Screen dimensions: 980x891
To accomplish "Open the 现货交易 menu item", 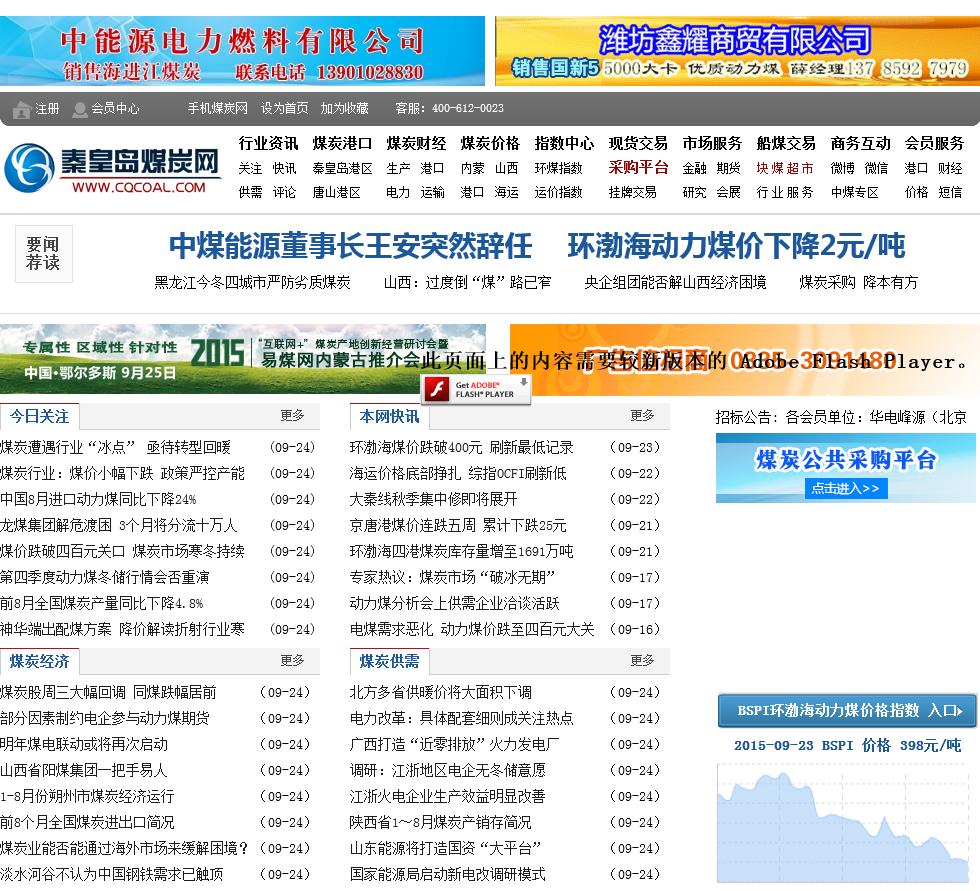I will click(638, 144).
